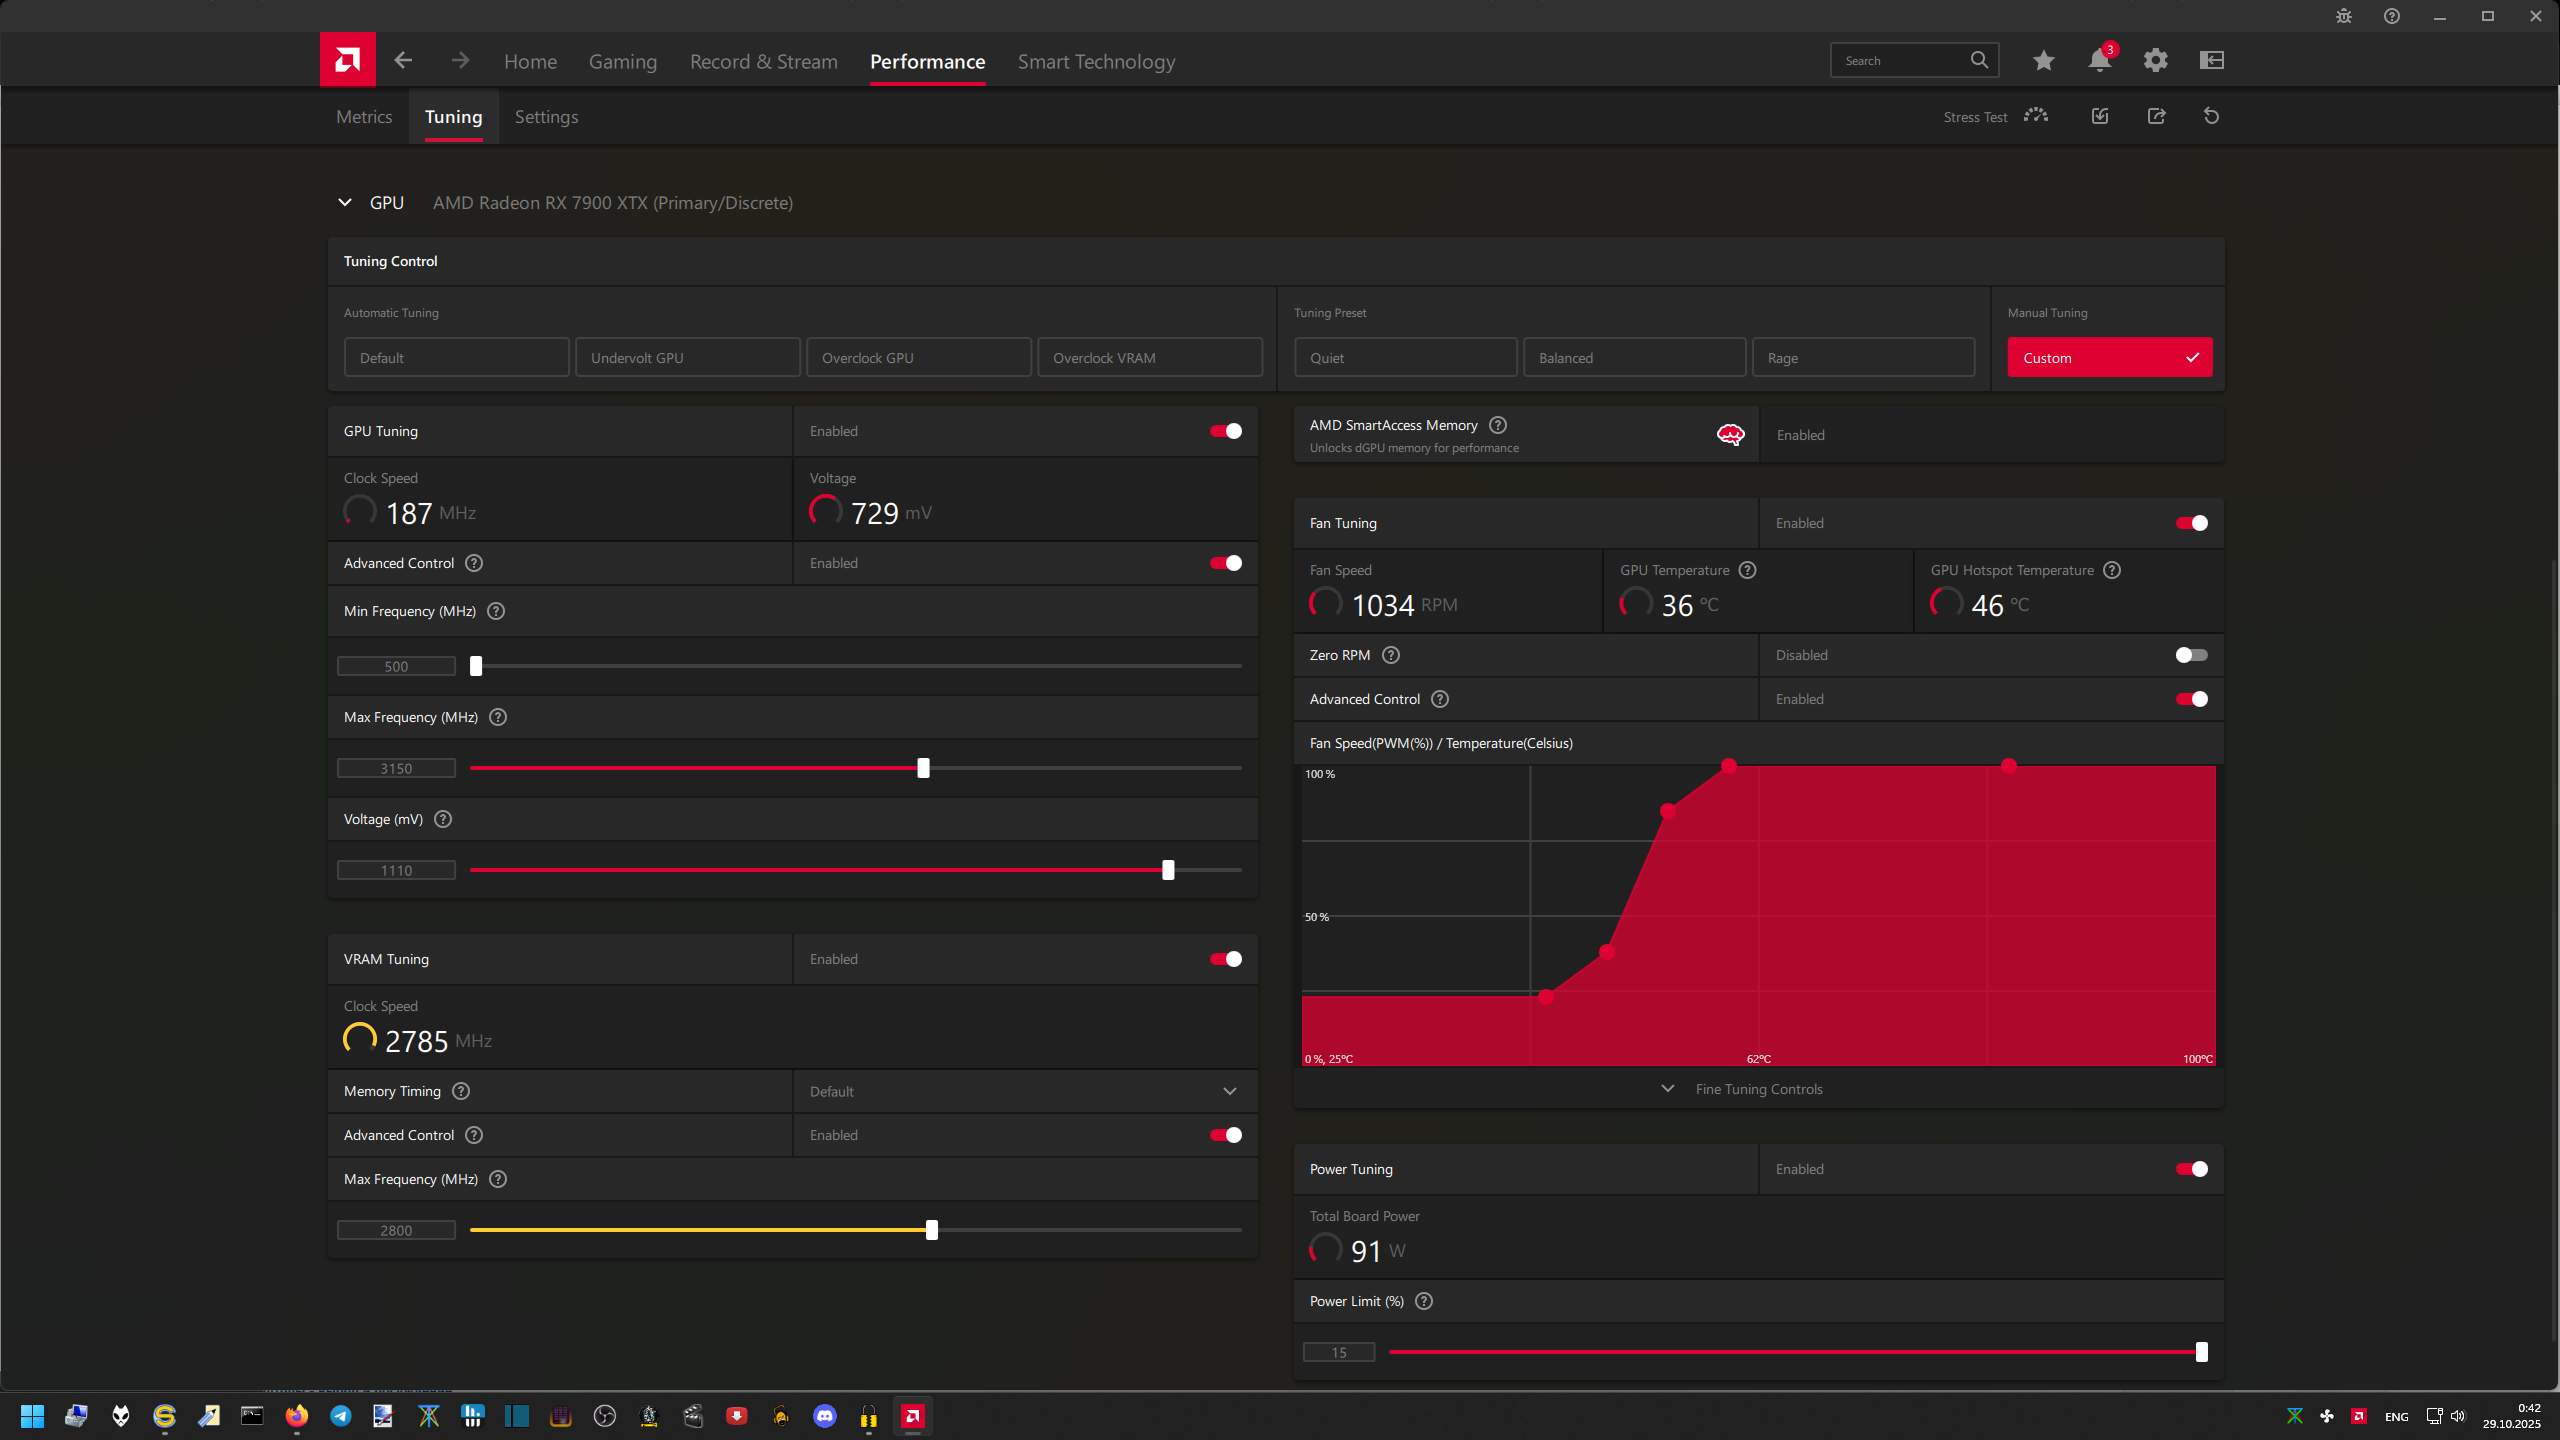Enable the Zero RPM toggle
The height and width of the screenshot is (1440, 2560).
tap(2191, 655)
